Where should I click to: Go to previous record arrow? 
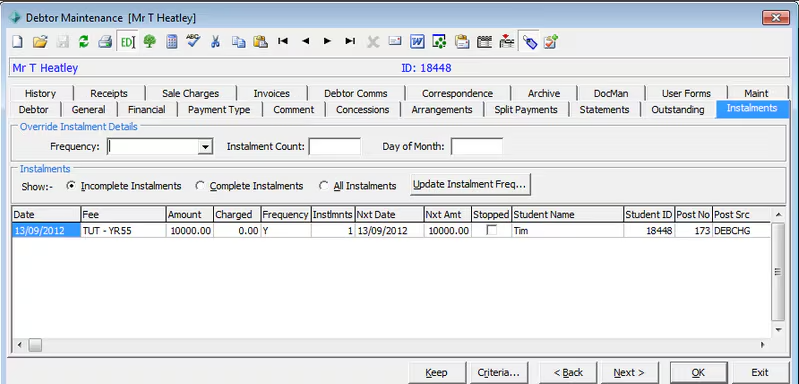tap(305, 41)
